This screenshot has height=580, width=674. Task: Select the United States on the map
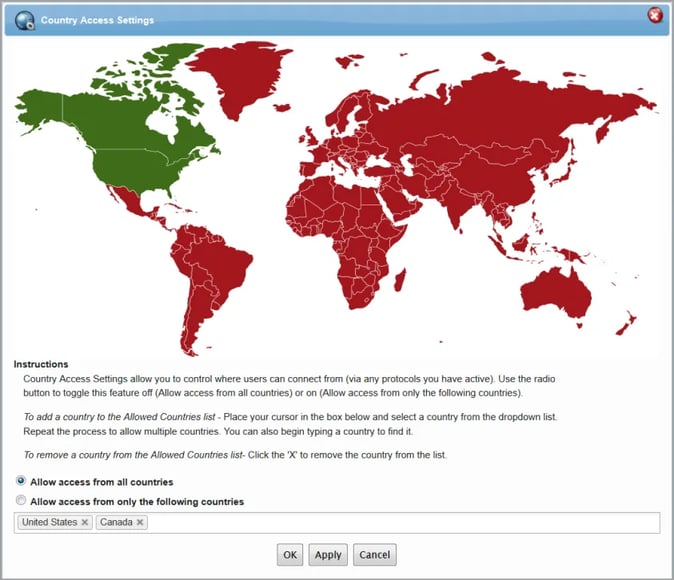click(x=135, y=158)
